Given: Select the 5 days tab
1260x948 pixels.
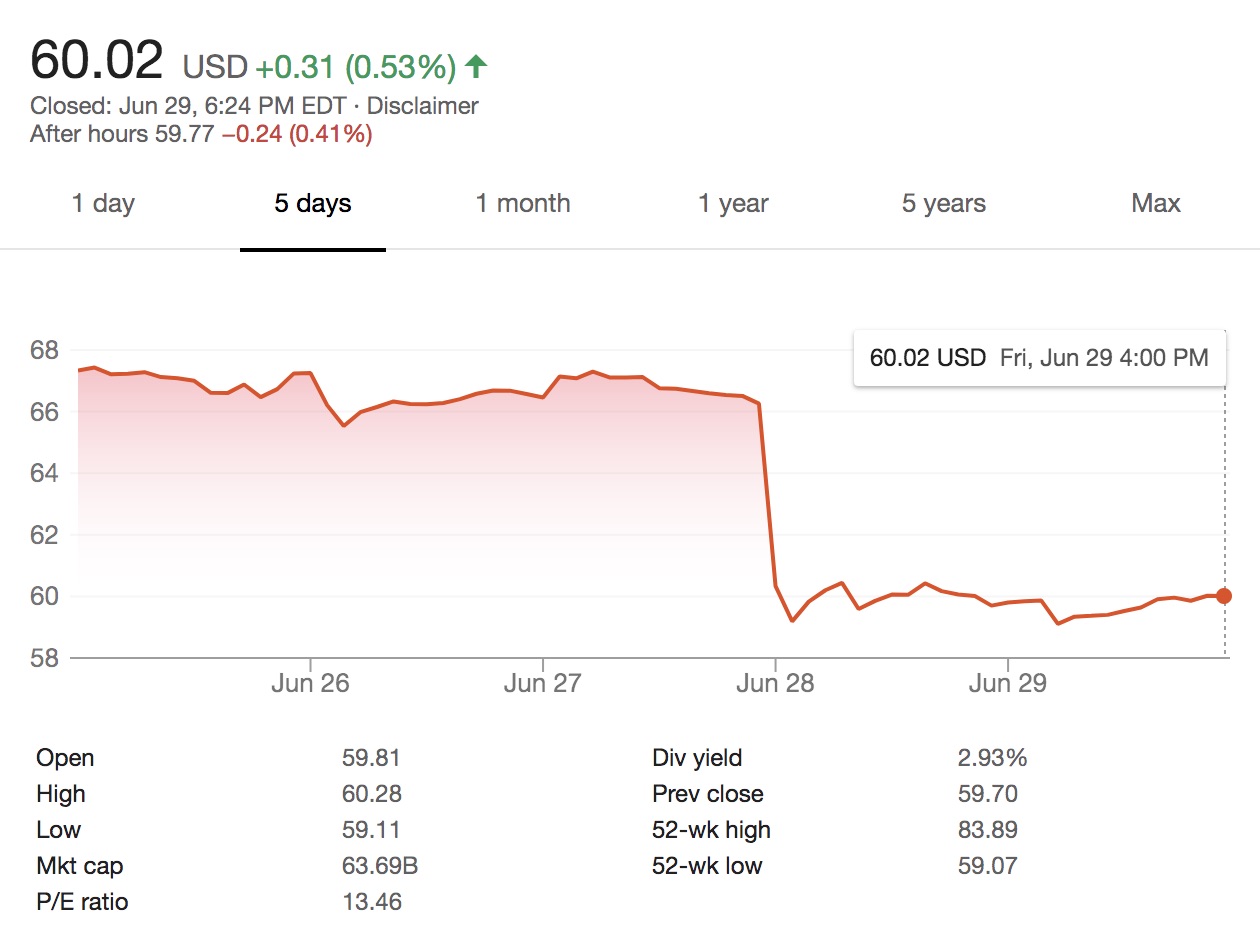Looking at the screenshot, I should coord(313,204).
